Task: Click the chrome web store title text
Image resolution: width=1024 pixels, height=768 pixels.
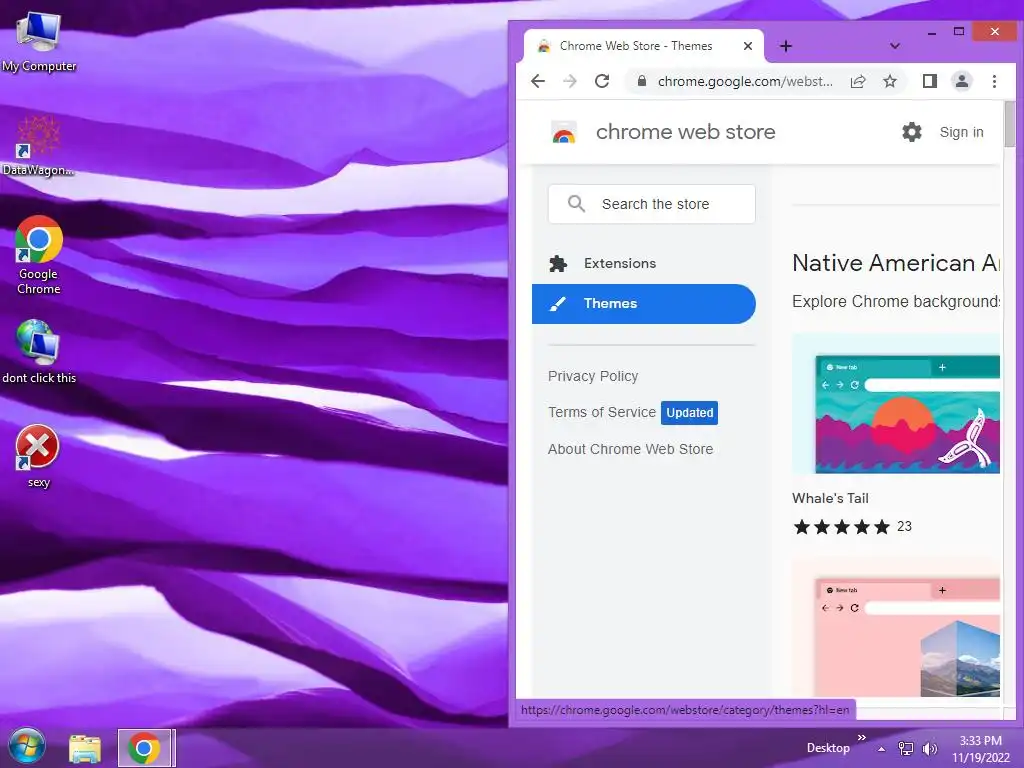Action: [686, 132]
